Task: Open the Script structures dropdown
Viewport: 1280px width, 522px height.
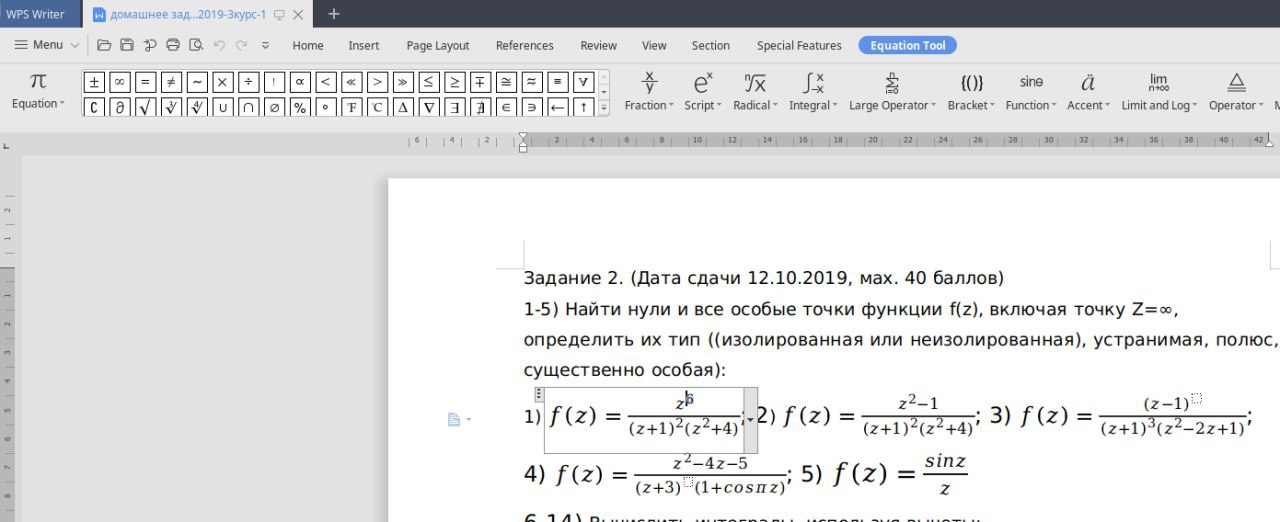Action: [702, 91]
